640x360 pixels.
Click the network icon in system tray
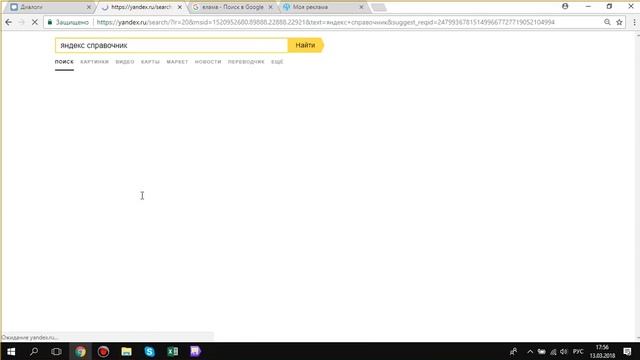pyautogui.click(x=553, y=351)
